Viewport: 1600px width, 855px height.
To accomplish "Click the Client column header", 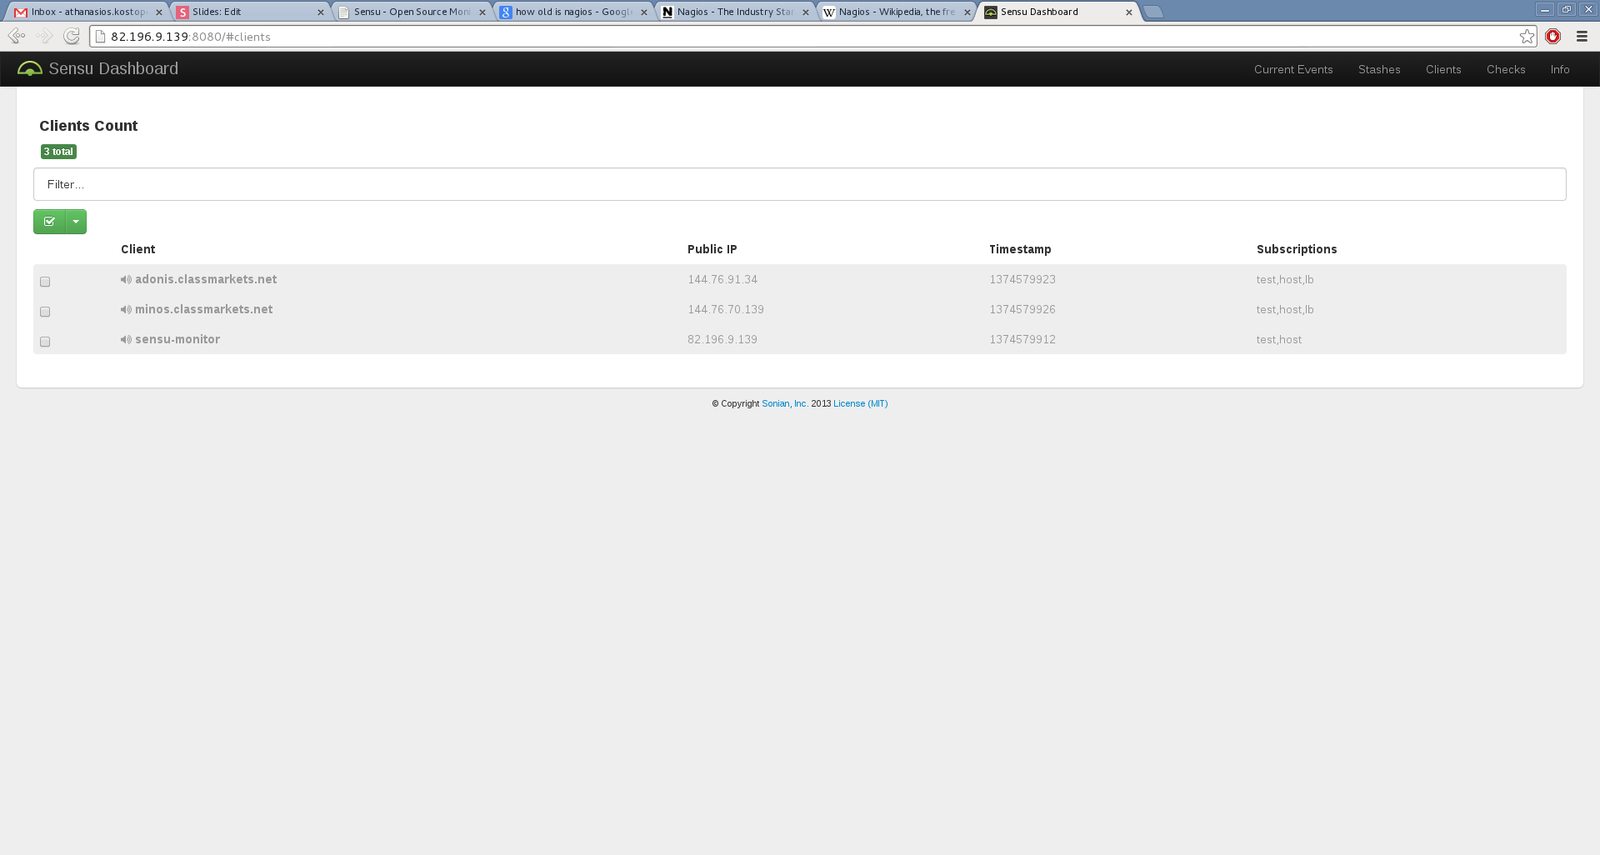I will tap(138, 250).
